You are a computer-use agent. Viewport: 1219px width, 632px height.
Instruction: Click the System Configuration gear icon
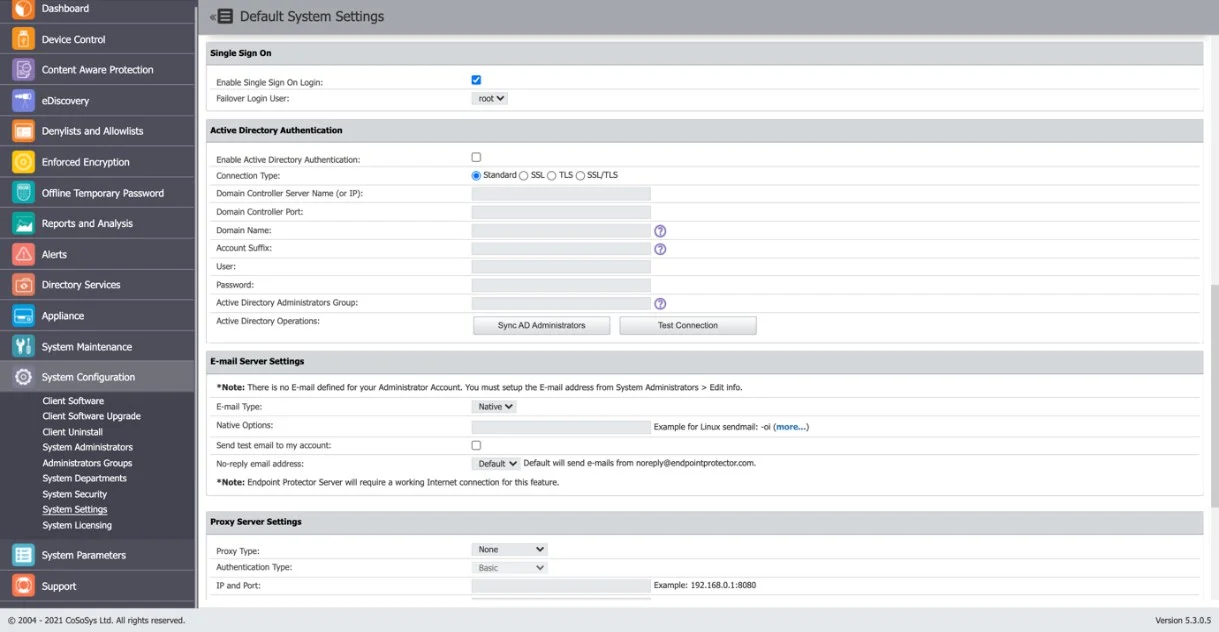tap(23, 377)
